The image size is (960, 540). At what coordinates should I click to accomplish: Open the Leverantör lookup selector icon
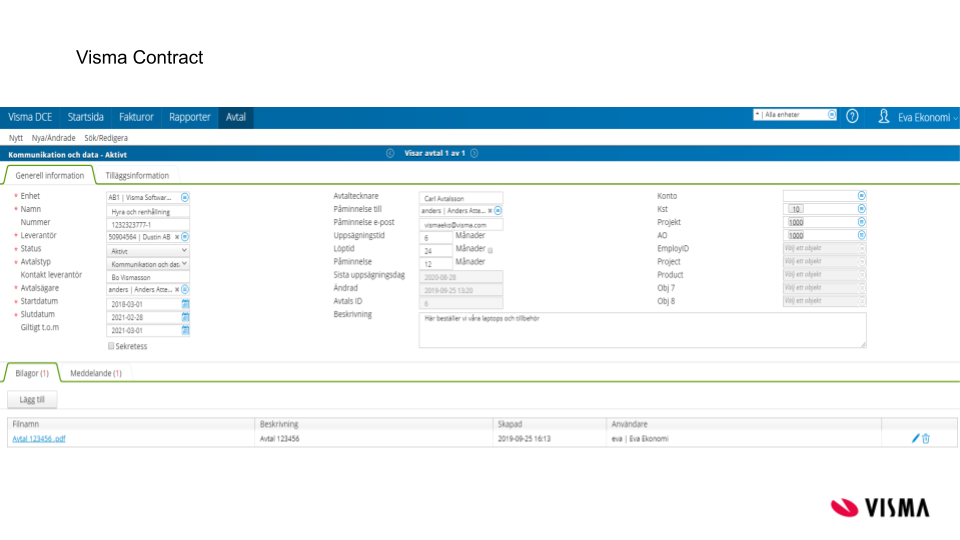(x=185, y=237)
